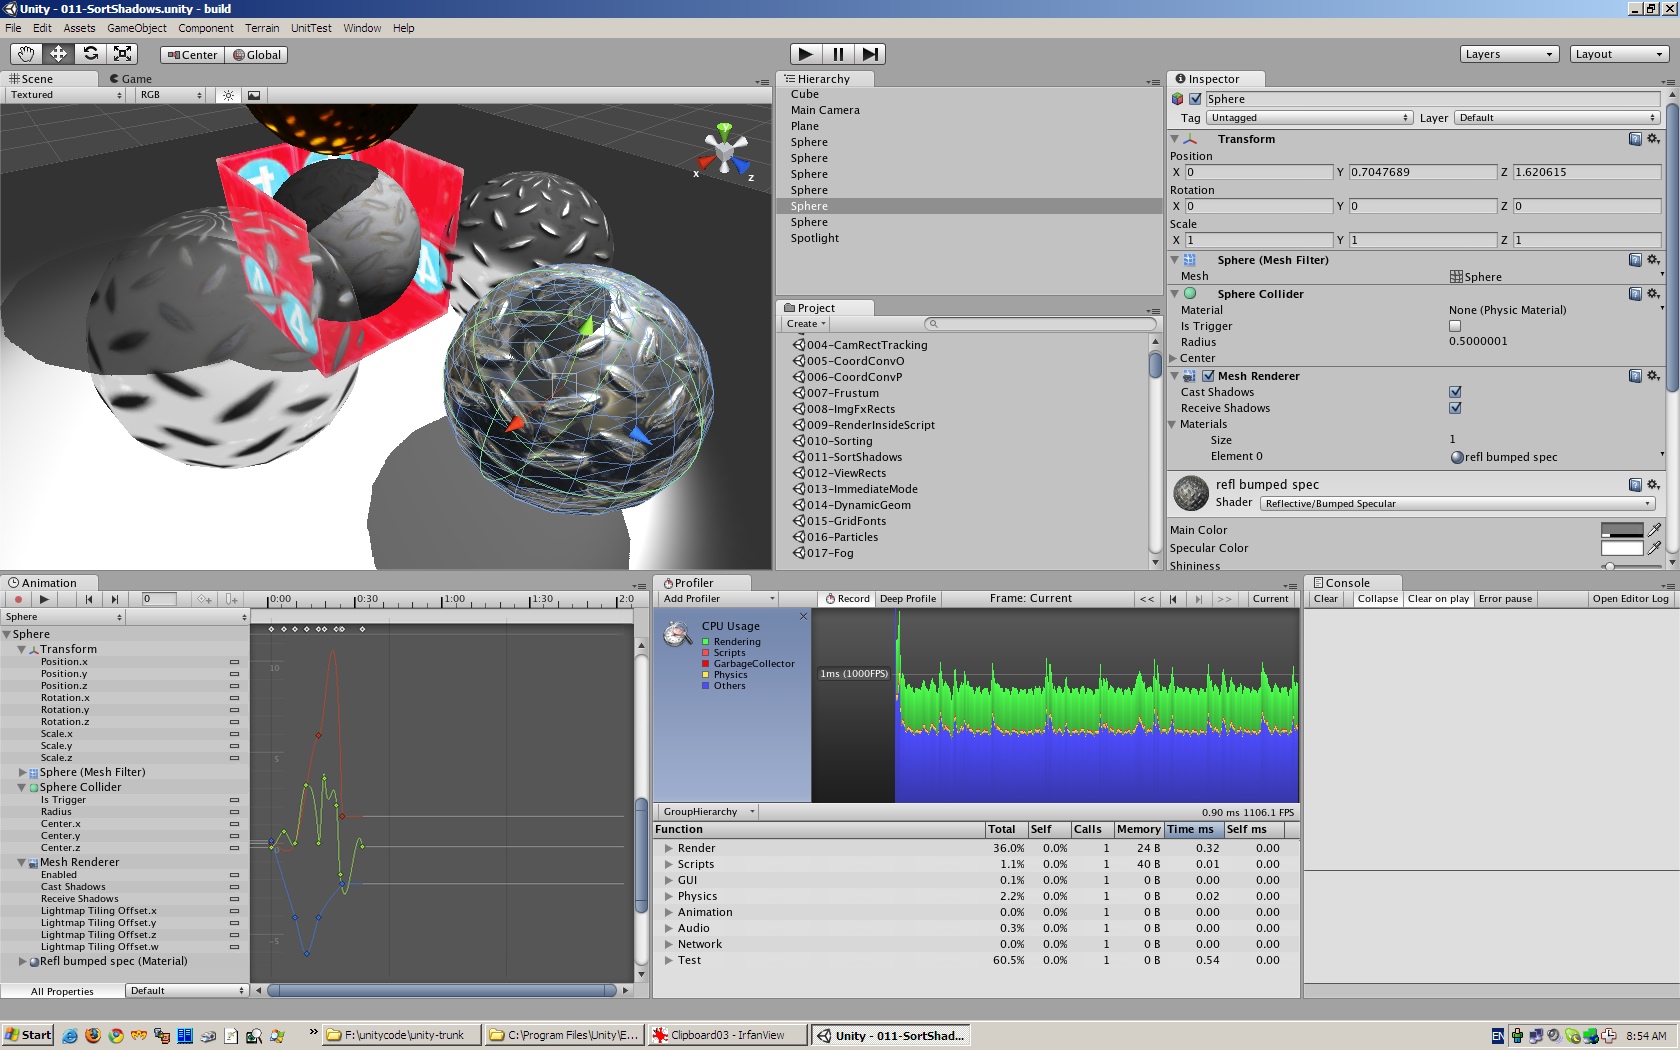1680x1050 pixels.
Task: Pick Main Color with eyedropper icon
Action: point(1655,529)
